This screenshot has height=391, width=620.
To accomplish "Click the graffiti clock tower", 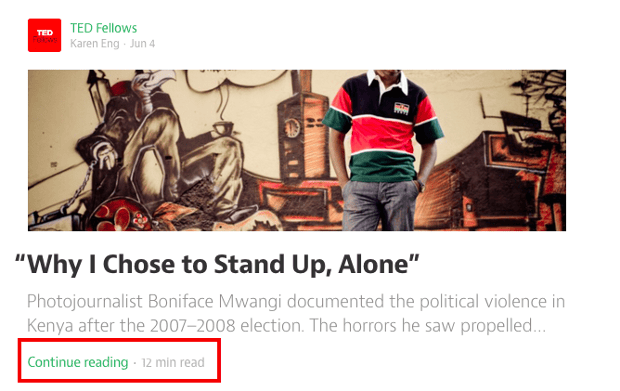I will coord(302,127).
